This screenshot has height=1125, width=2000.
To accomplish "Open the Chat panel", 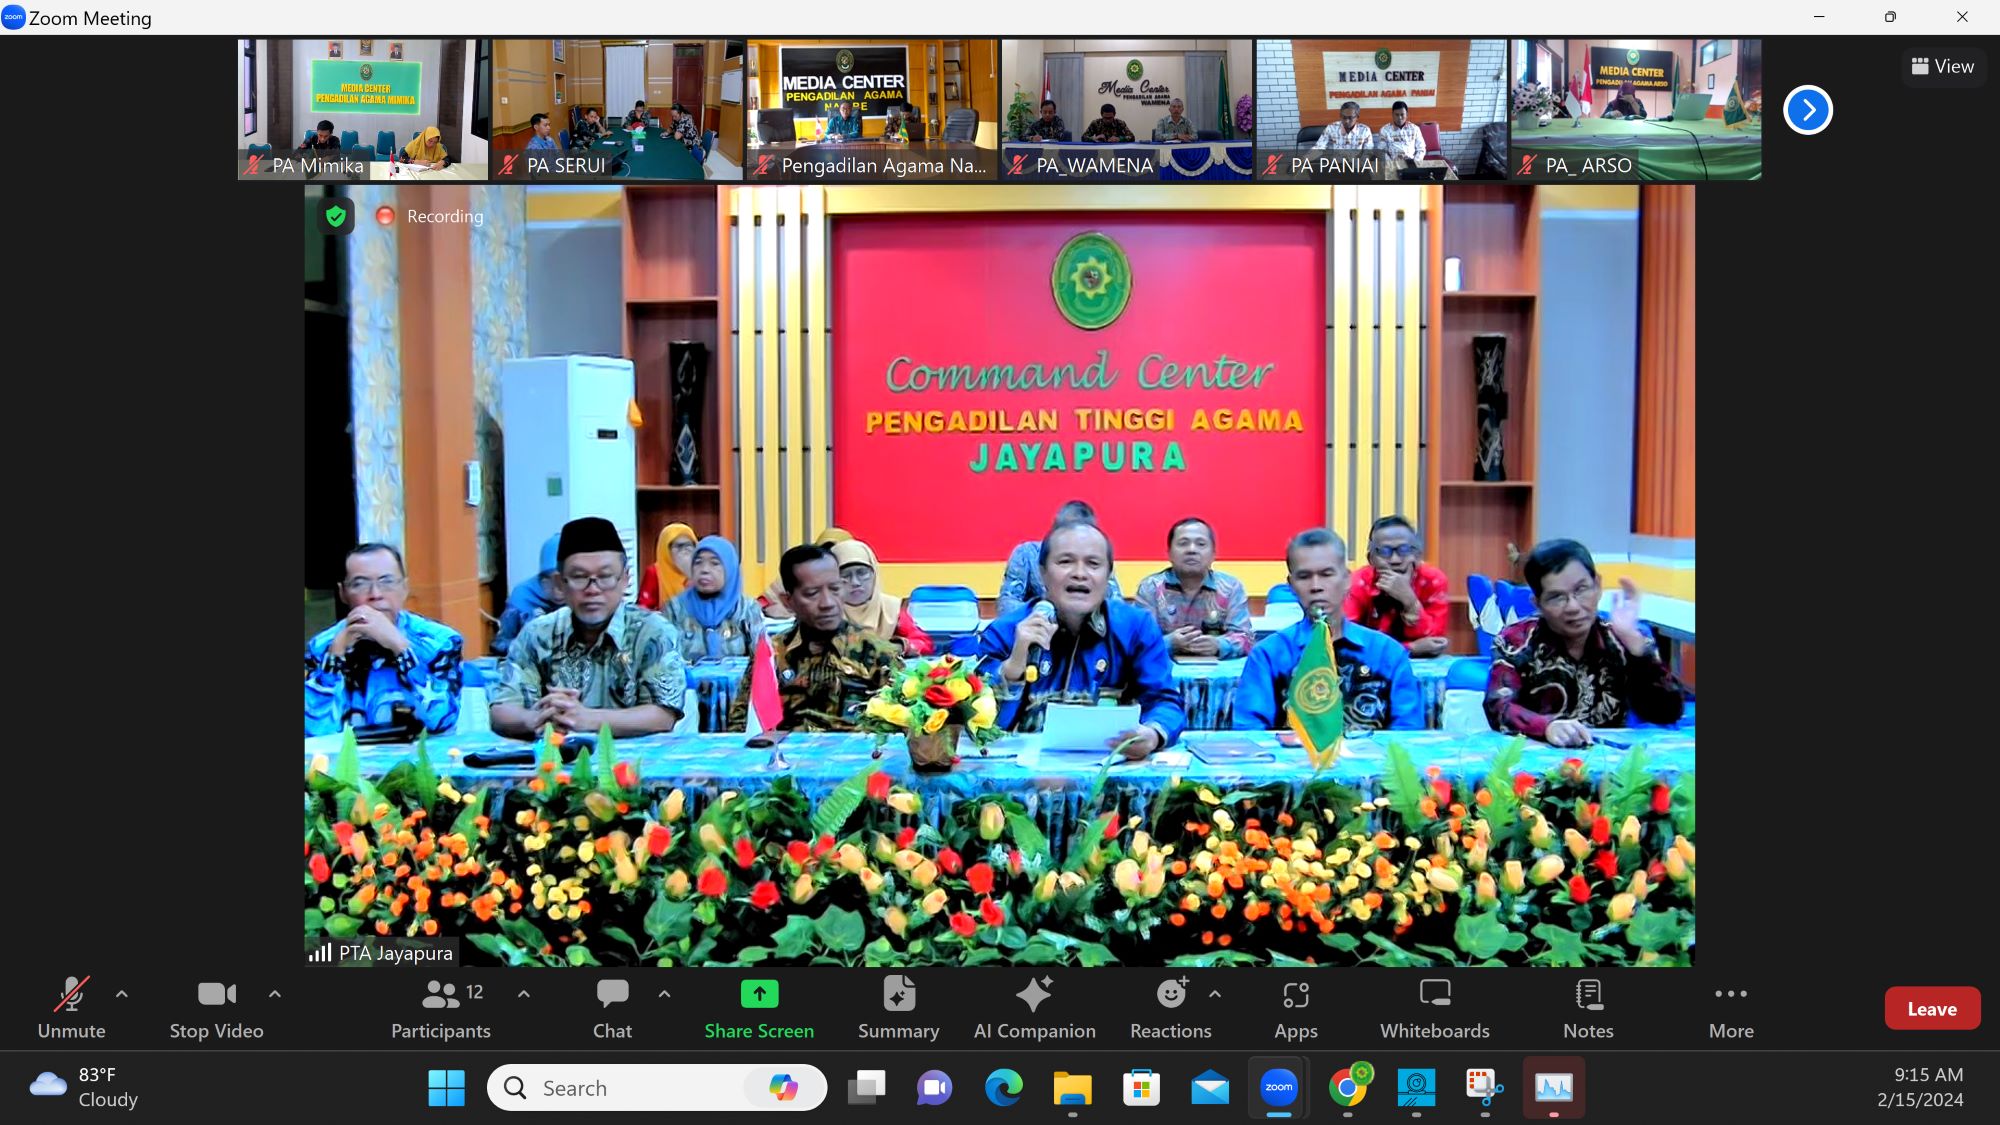I will coord(612,1008).
